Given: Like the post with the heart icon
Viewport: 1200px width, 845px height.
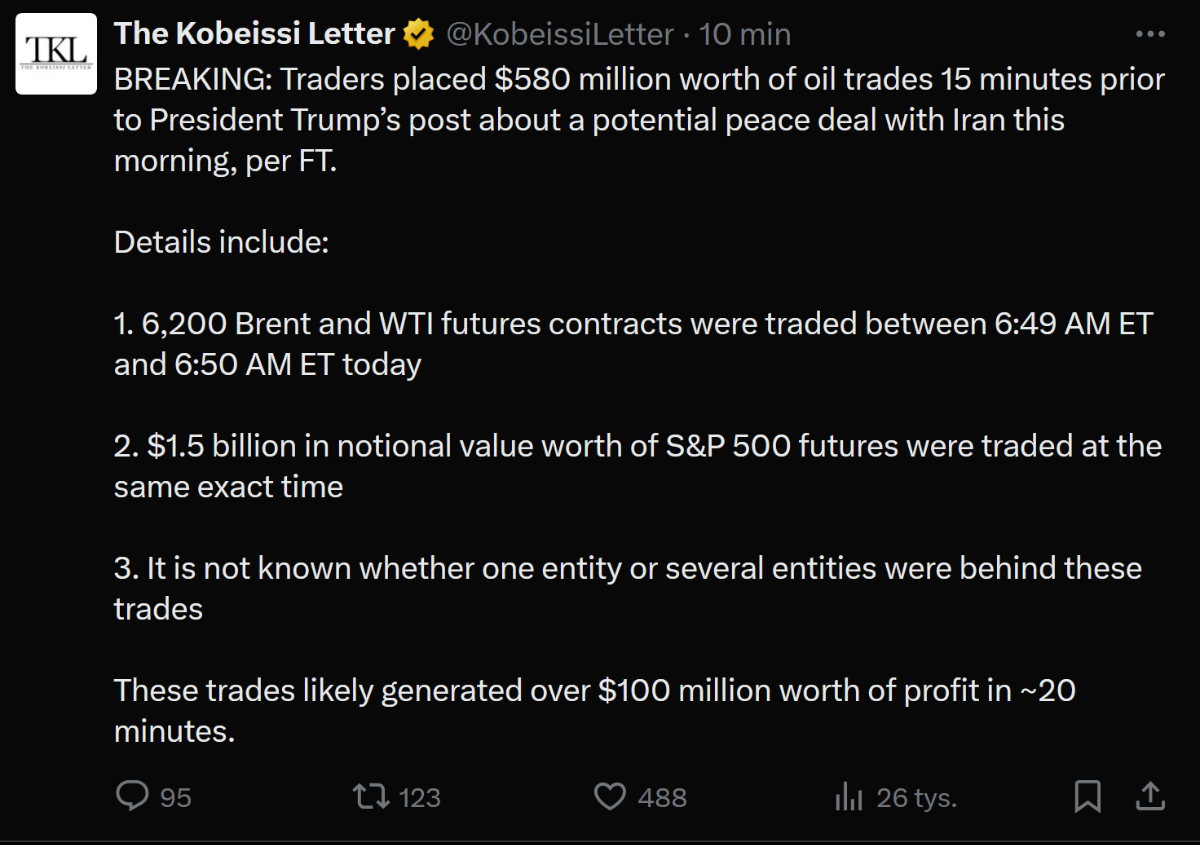Looking at the screenshot, I should 609,796.
